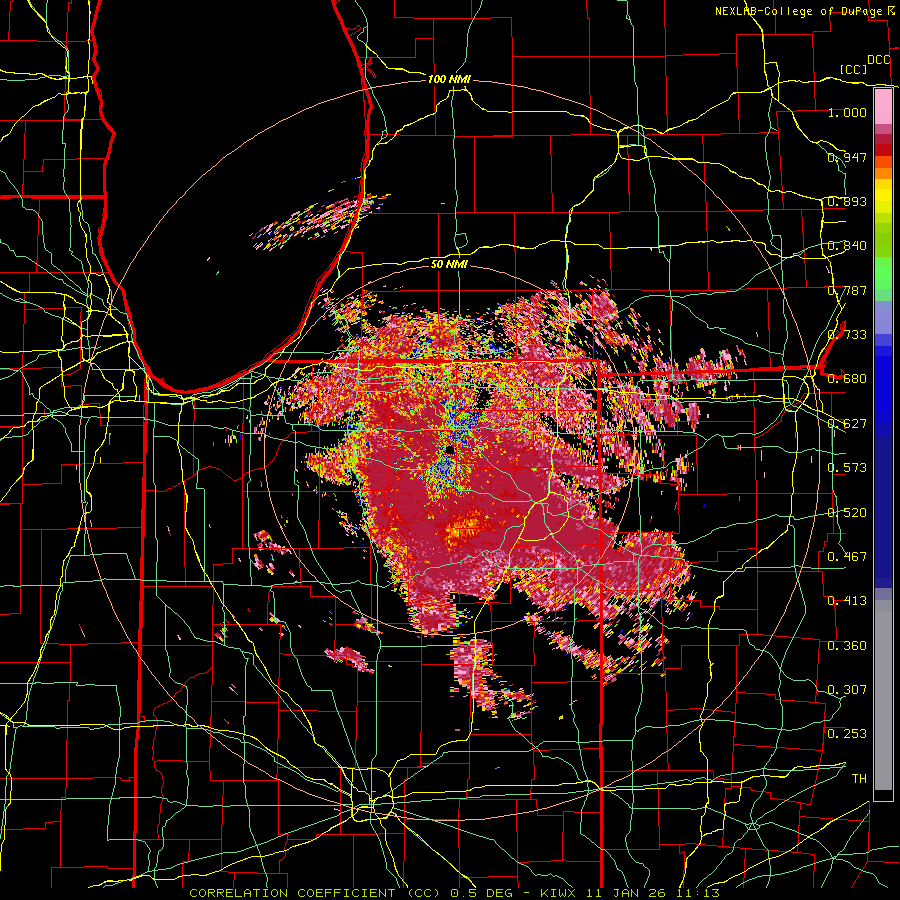Screen dimensions: 900x900
Task: Click the KIWX station identifier
Action: [x=557, y=893]
